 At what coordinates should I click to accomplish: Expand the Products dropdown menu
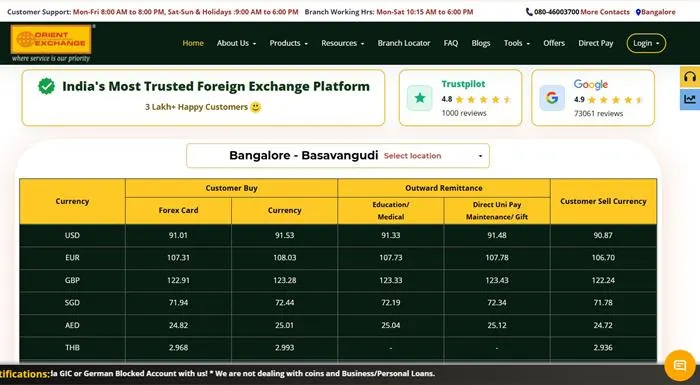tap(288, 43)
